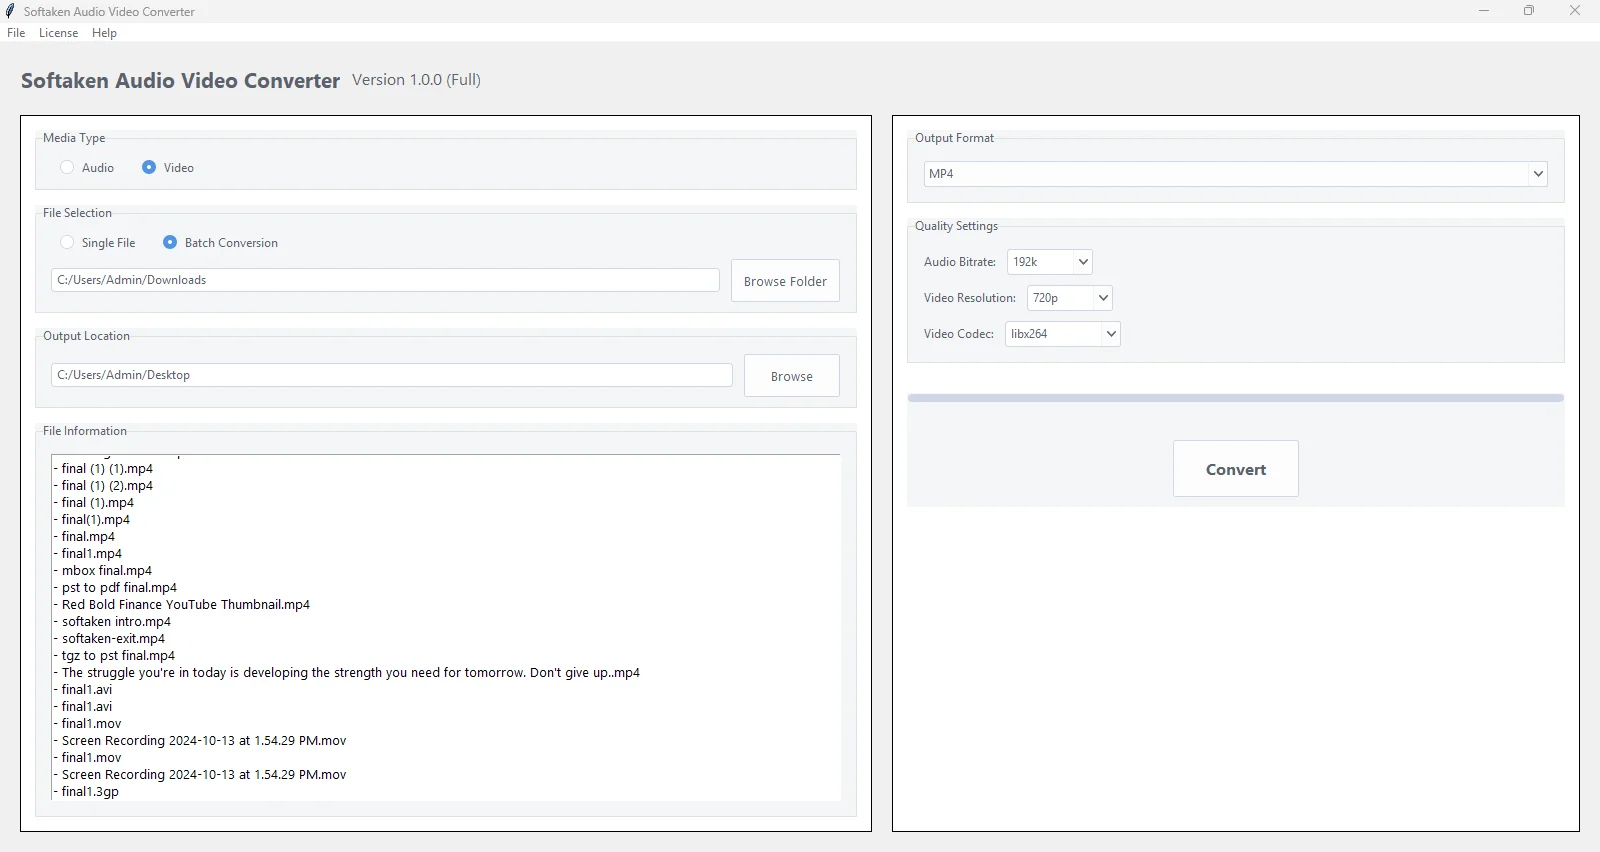The image size is (1600, 852).
Task: Enable Batch Conversion mode
Action: pyautogui.click(x=170, y=243)
